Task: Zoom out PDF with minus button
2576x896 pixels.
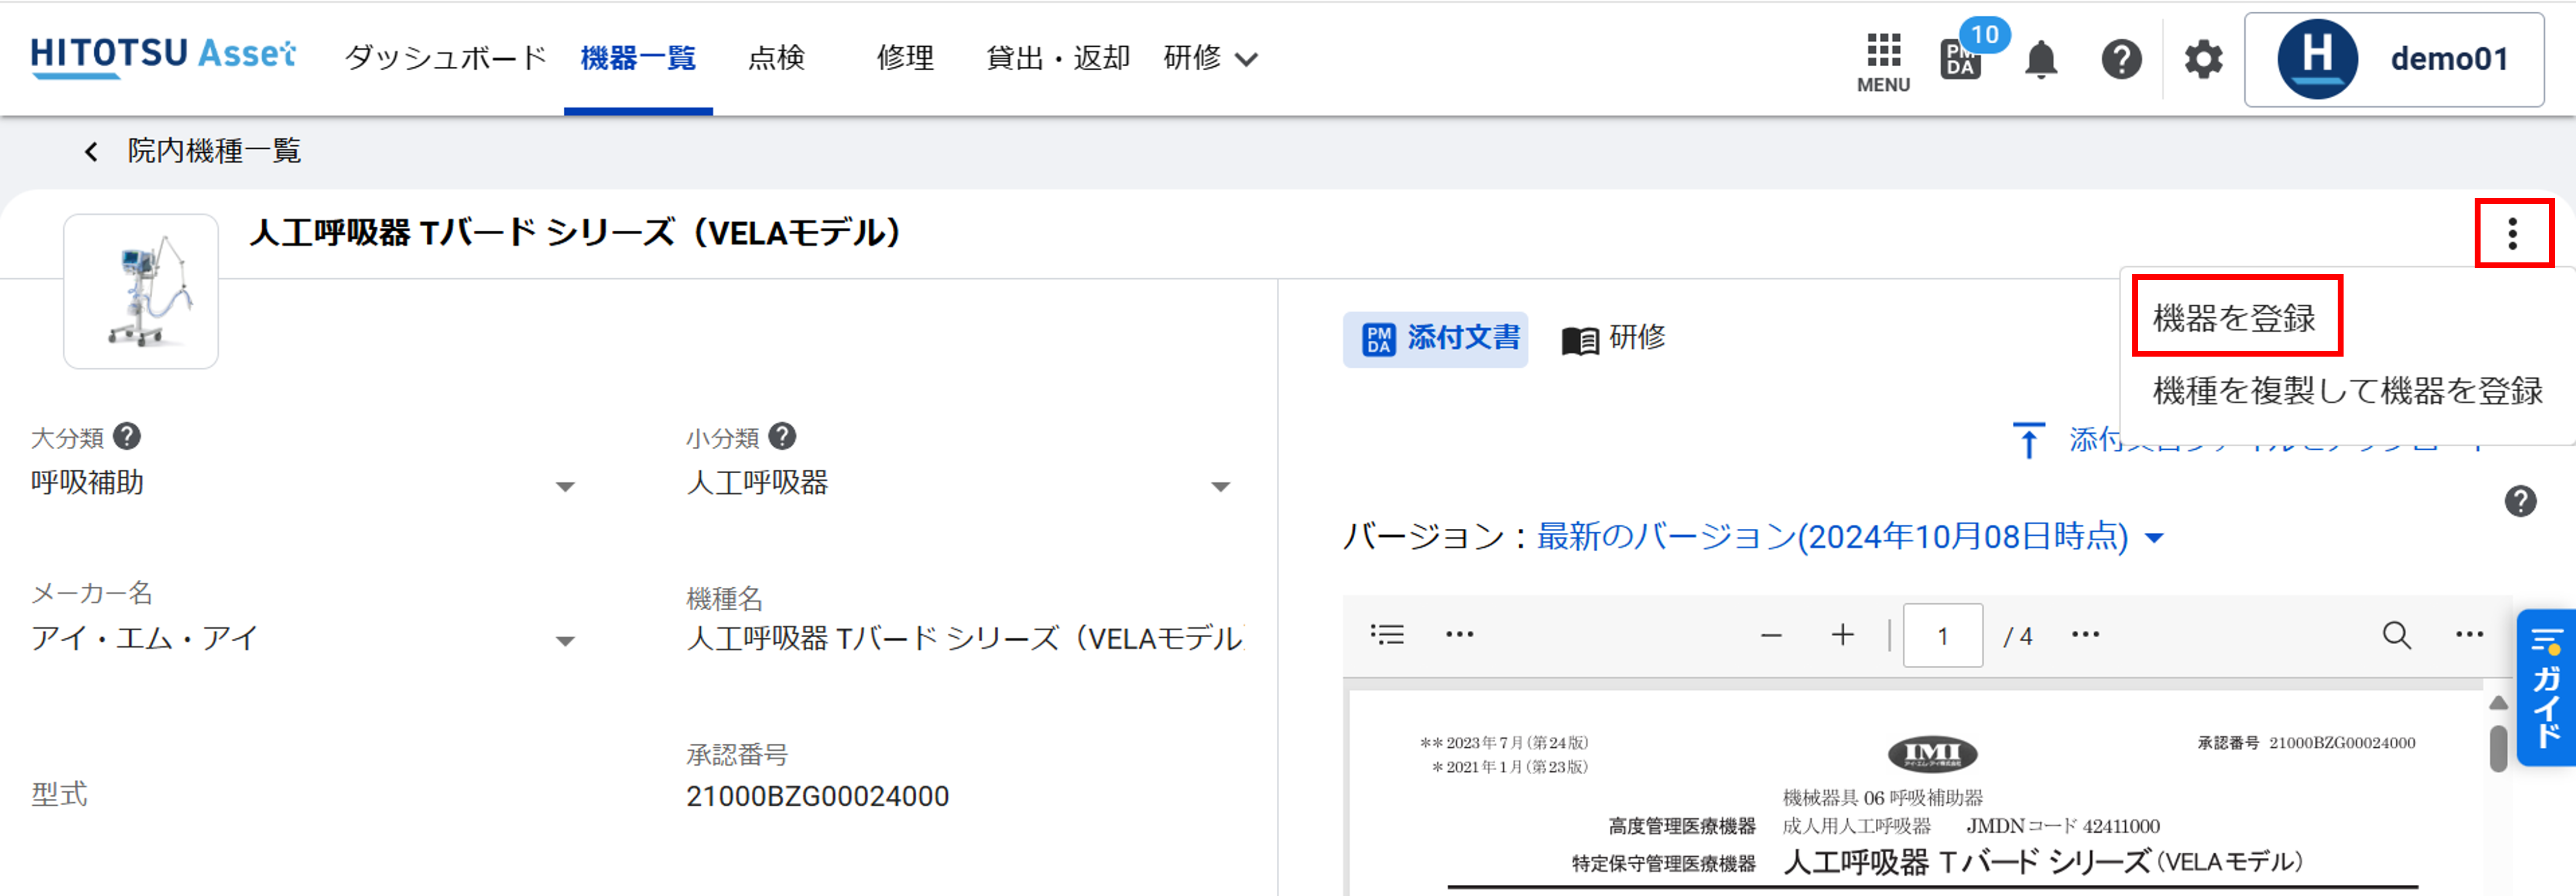Action: tap(1771, 635)
